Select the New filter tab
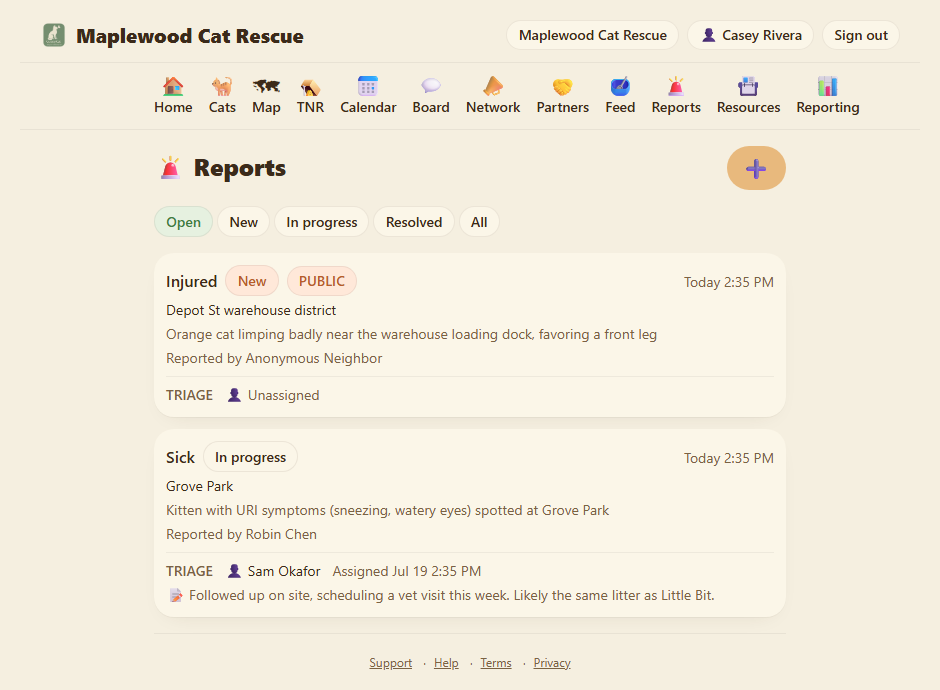This screenshot has height=690, width=940. (243, 222)
